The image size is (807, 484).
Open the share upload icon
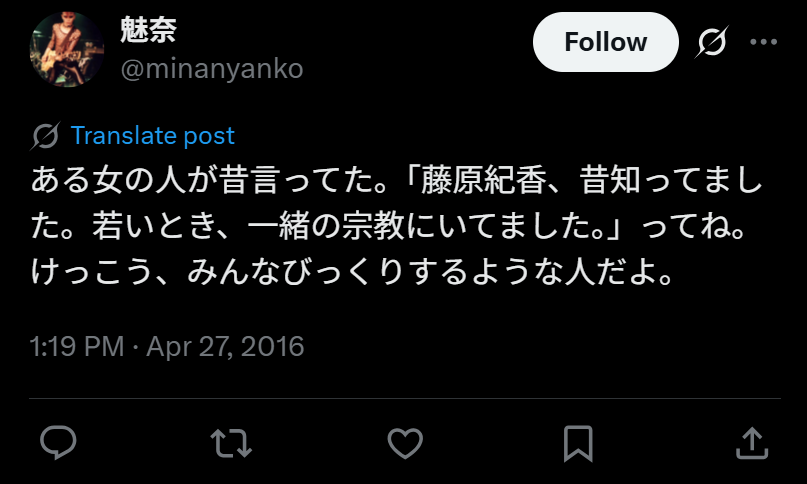click(x=752, y=443)
